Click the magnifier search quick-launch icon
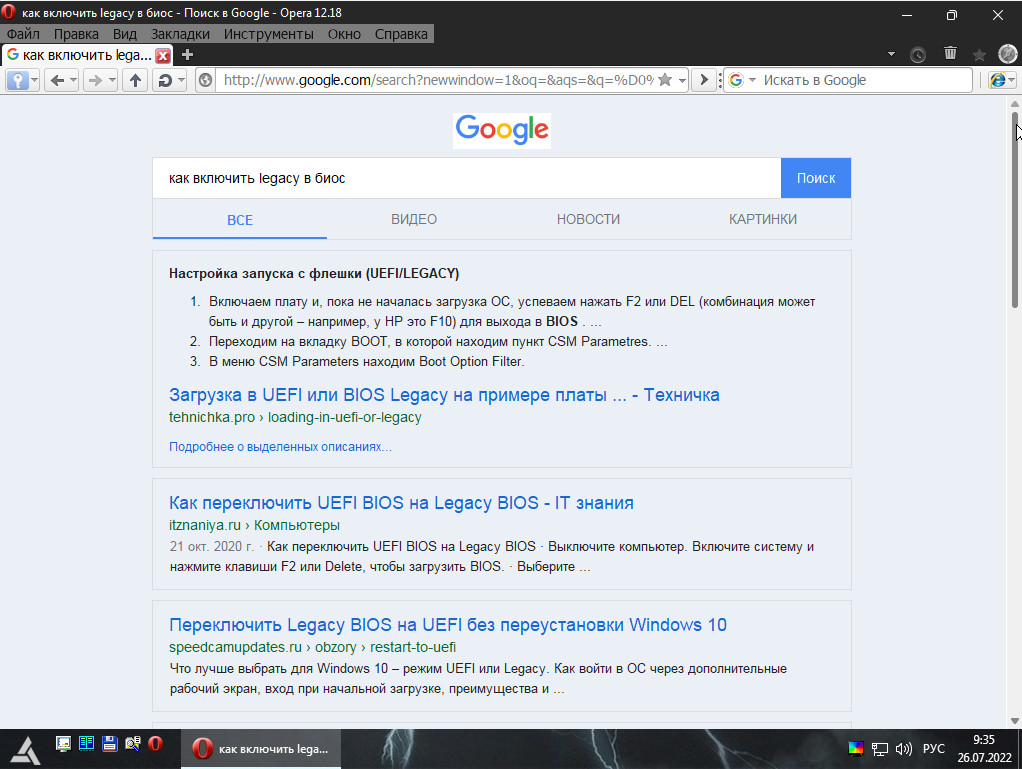1022x769 pixels. [132, 744]
